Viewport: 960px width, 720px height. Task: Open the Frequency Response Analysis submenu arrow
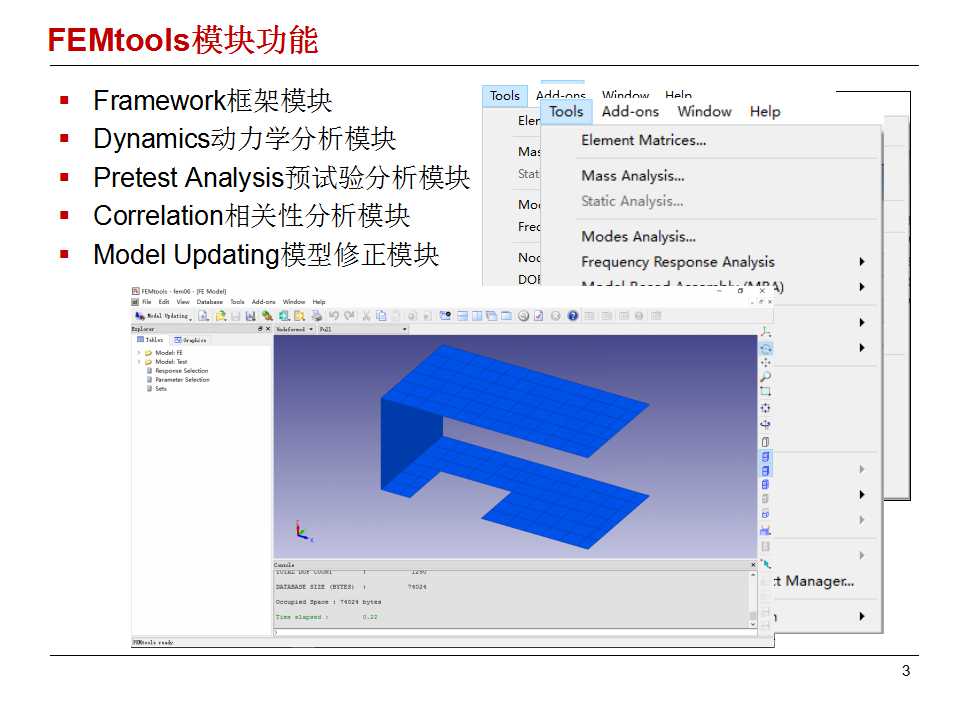(x=861, y=261)
